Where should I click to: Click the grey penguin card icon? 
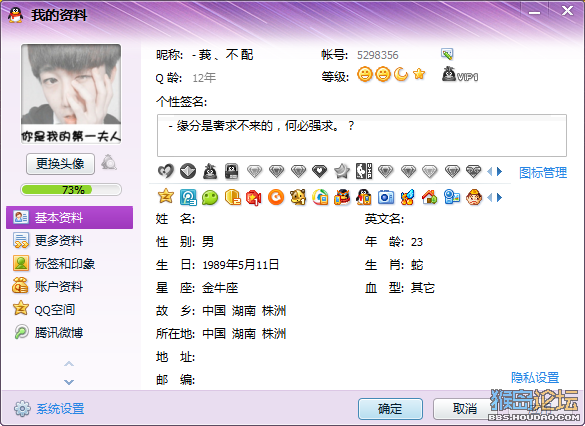(x=232, y=171)
